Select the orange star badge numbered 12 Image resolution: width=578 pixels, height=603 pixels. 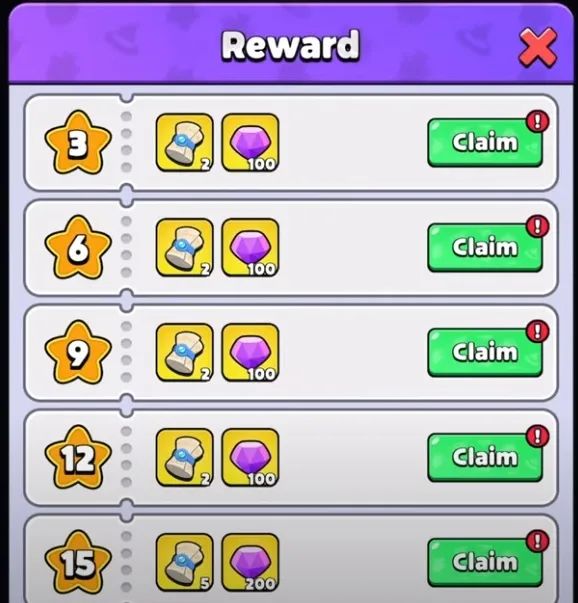(78, 458)
